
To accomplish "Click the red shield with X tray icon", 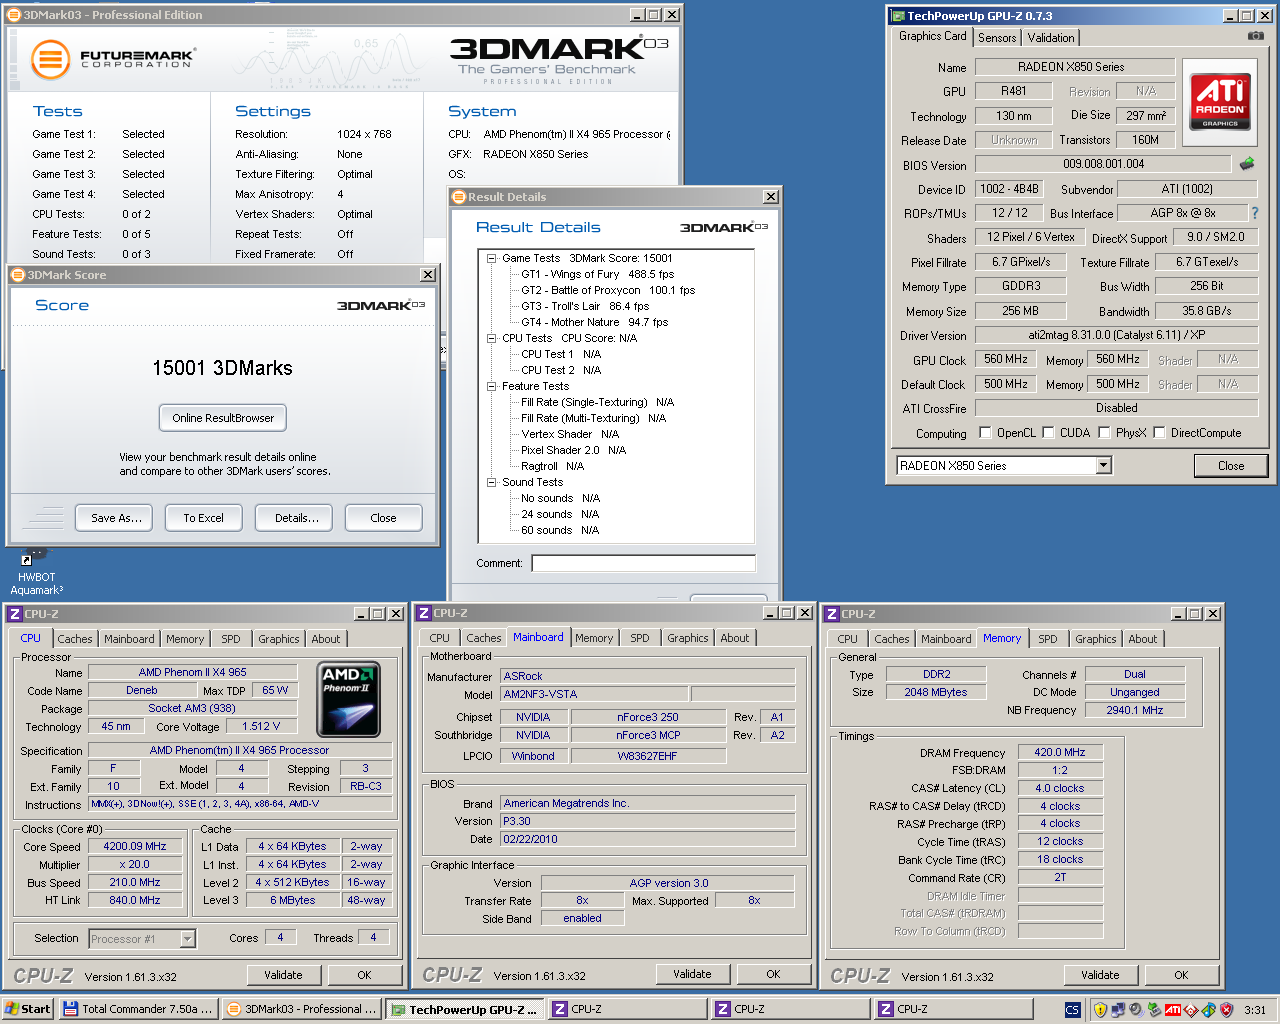I will pyautogui.click(x=1227, y=1010).
